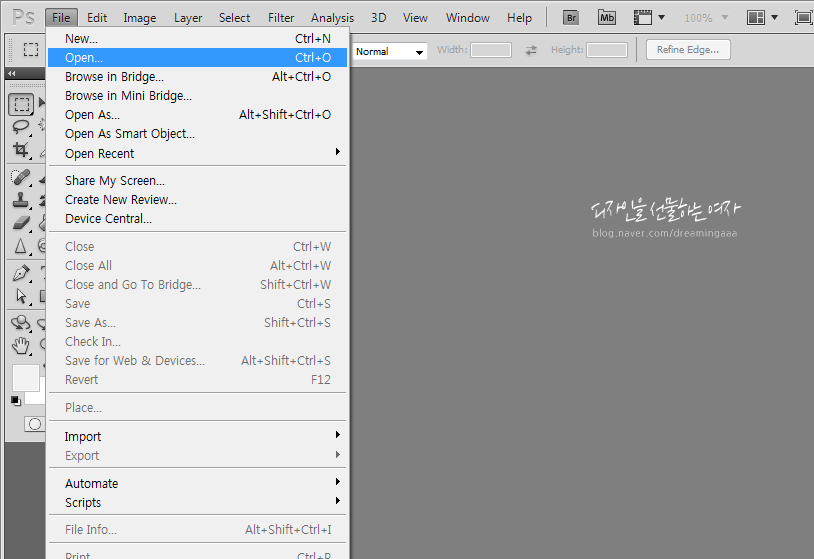Image resolution: width=814 pixels, height=559 pixels.
Task: Reset default foreground and background colors
Action: coord(15,400)
